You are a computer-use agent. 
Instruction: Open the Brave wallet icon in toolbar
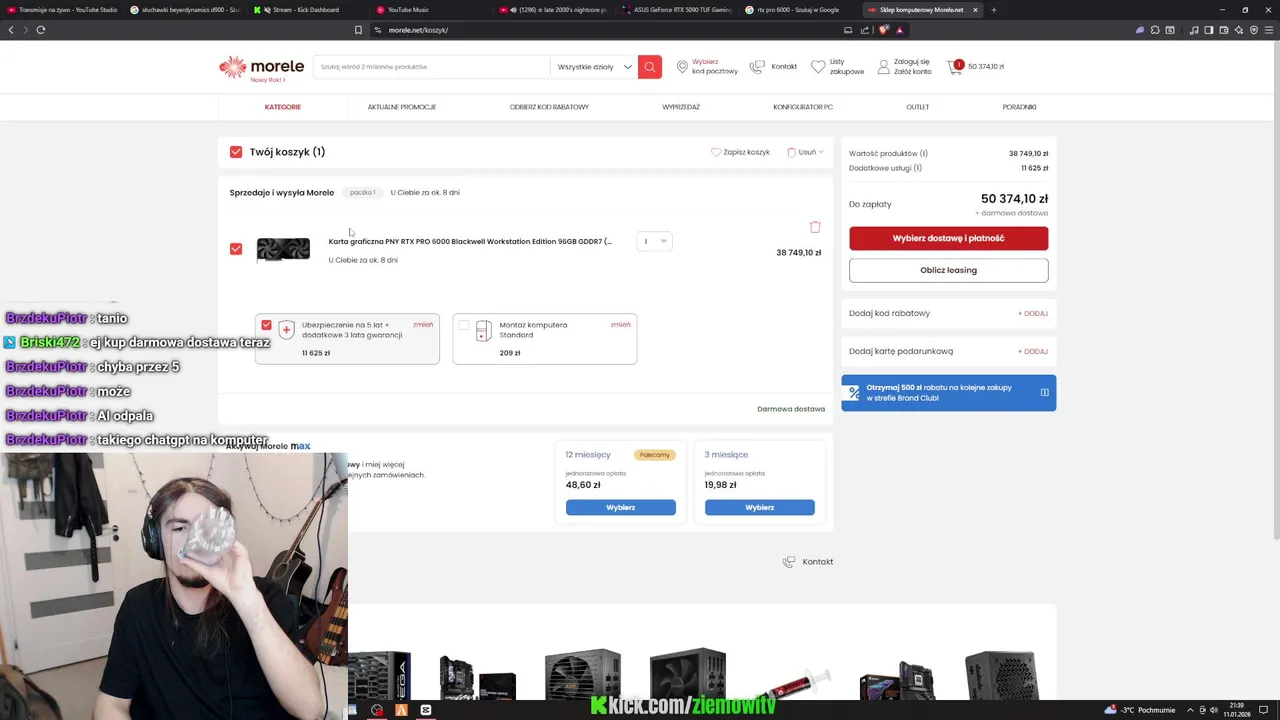[x=1224, y=30]
